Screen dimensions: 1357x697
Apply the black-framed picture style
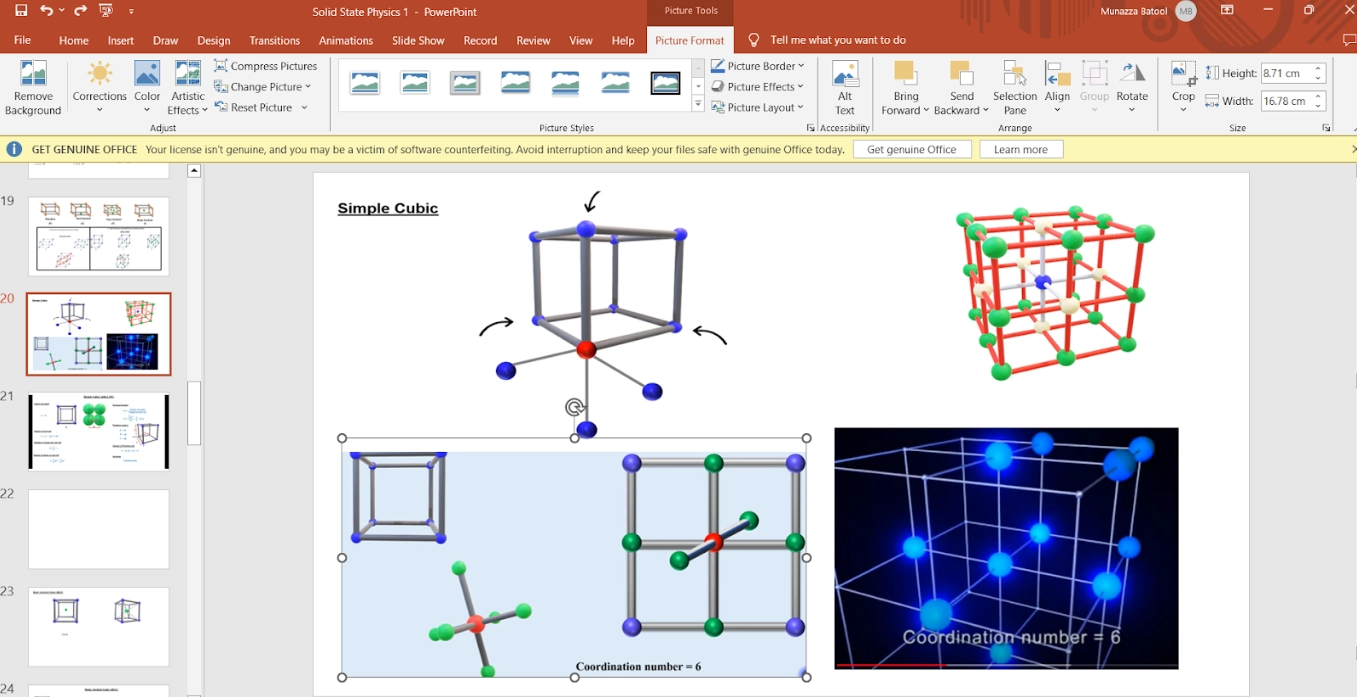(x=665, y=84)
